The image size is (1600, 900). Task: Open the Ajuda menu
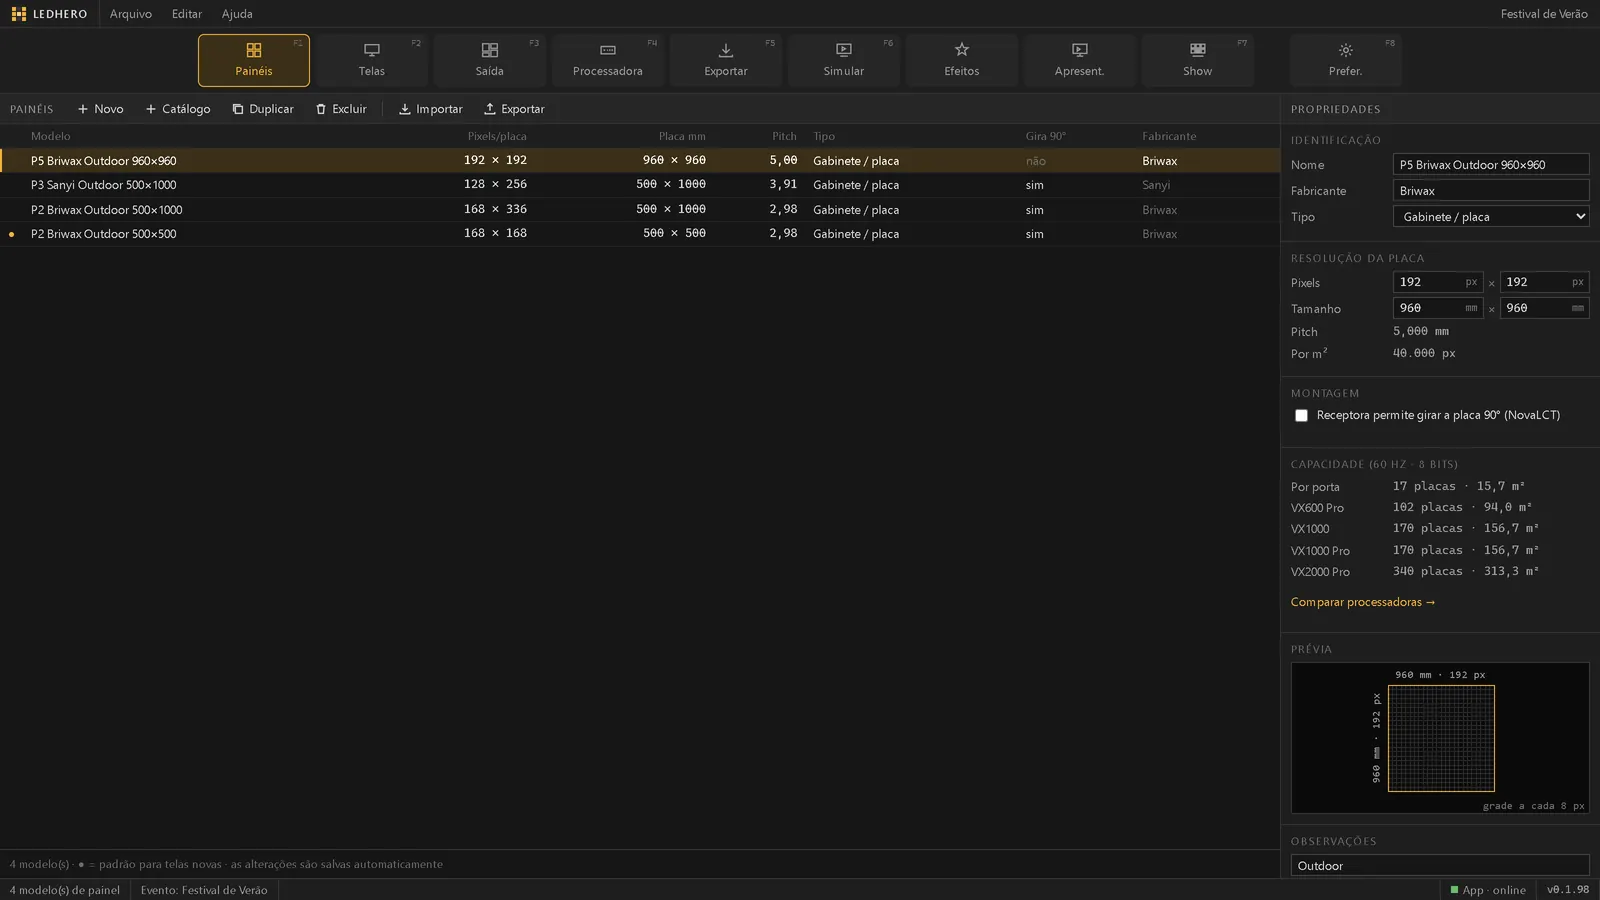click(x=237, y=14)
